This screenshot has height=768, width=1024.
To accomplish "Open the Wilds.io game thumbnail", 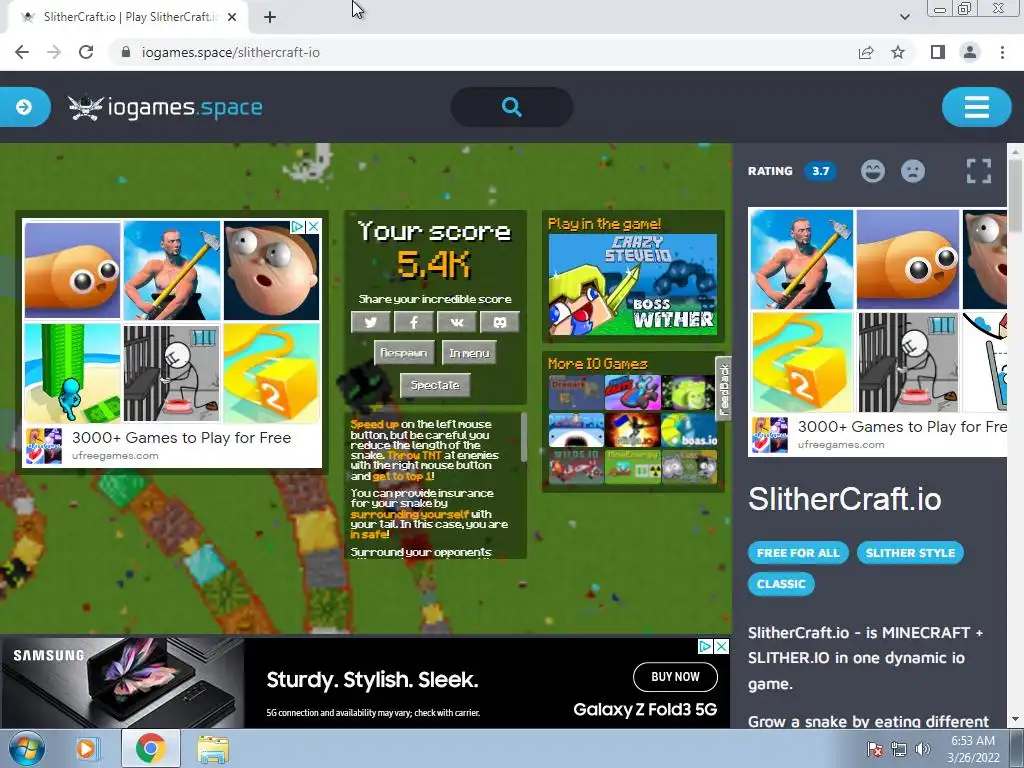I will pos(576,466).
